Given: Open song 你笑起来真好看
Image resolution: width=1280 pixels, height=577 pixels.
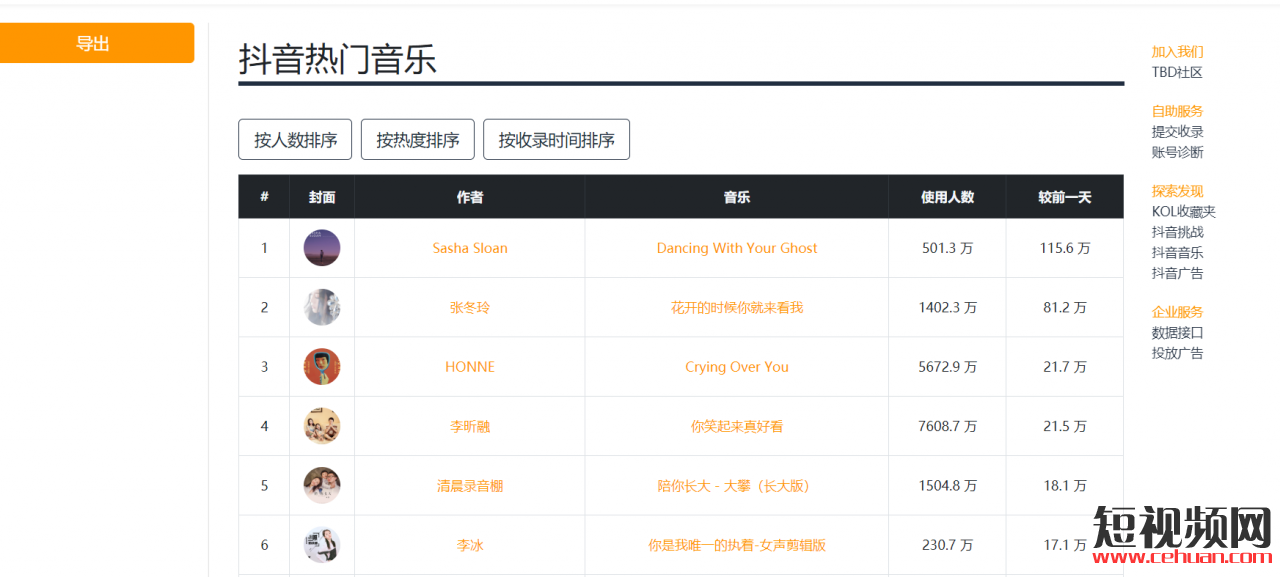Looking at the screenshot, I should pos(737,426).
